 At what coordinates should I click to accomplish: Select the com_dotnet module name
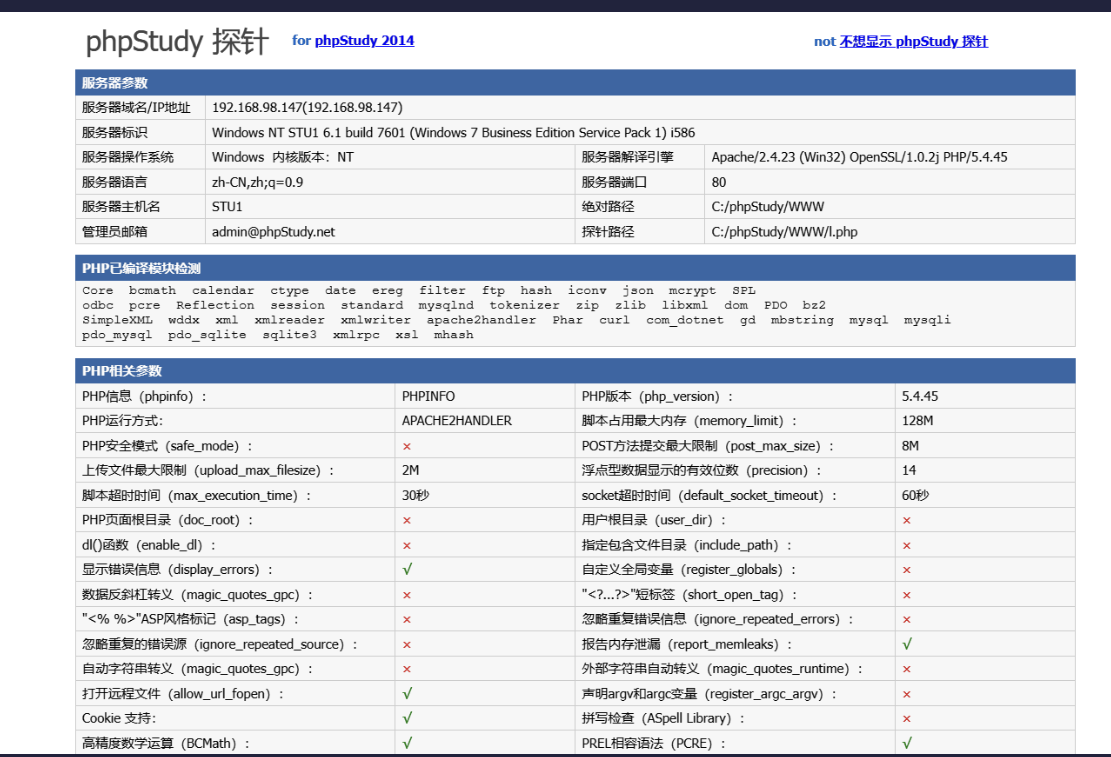pos(684,320)
